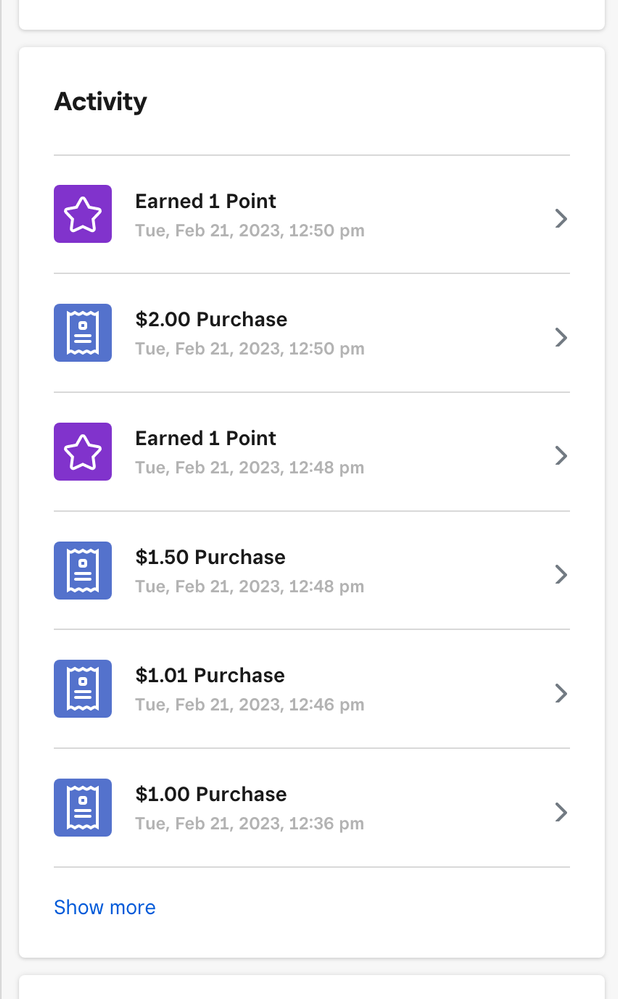
Task: Expand the 12:48 pm Earned 1 Point chevron
Action: coord(561,456)
